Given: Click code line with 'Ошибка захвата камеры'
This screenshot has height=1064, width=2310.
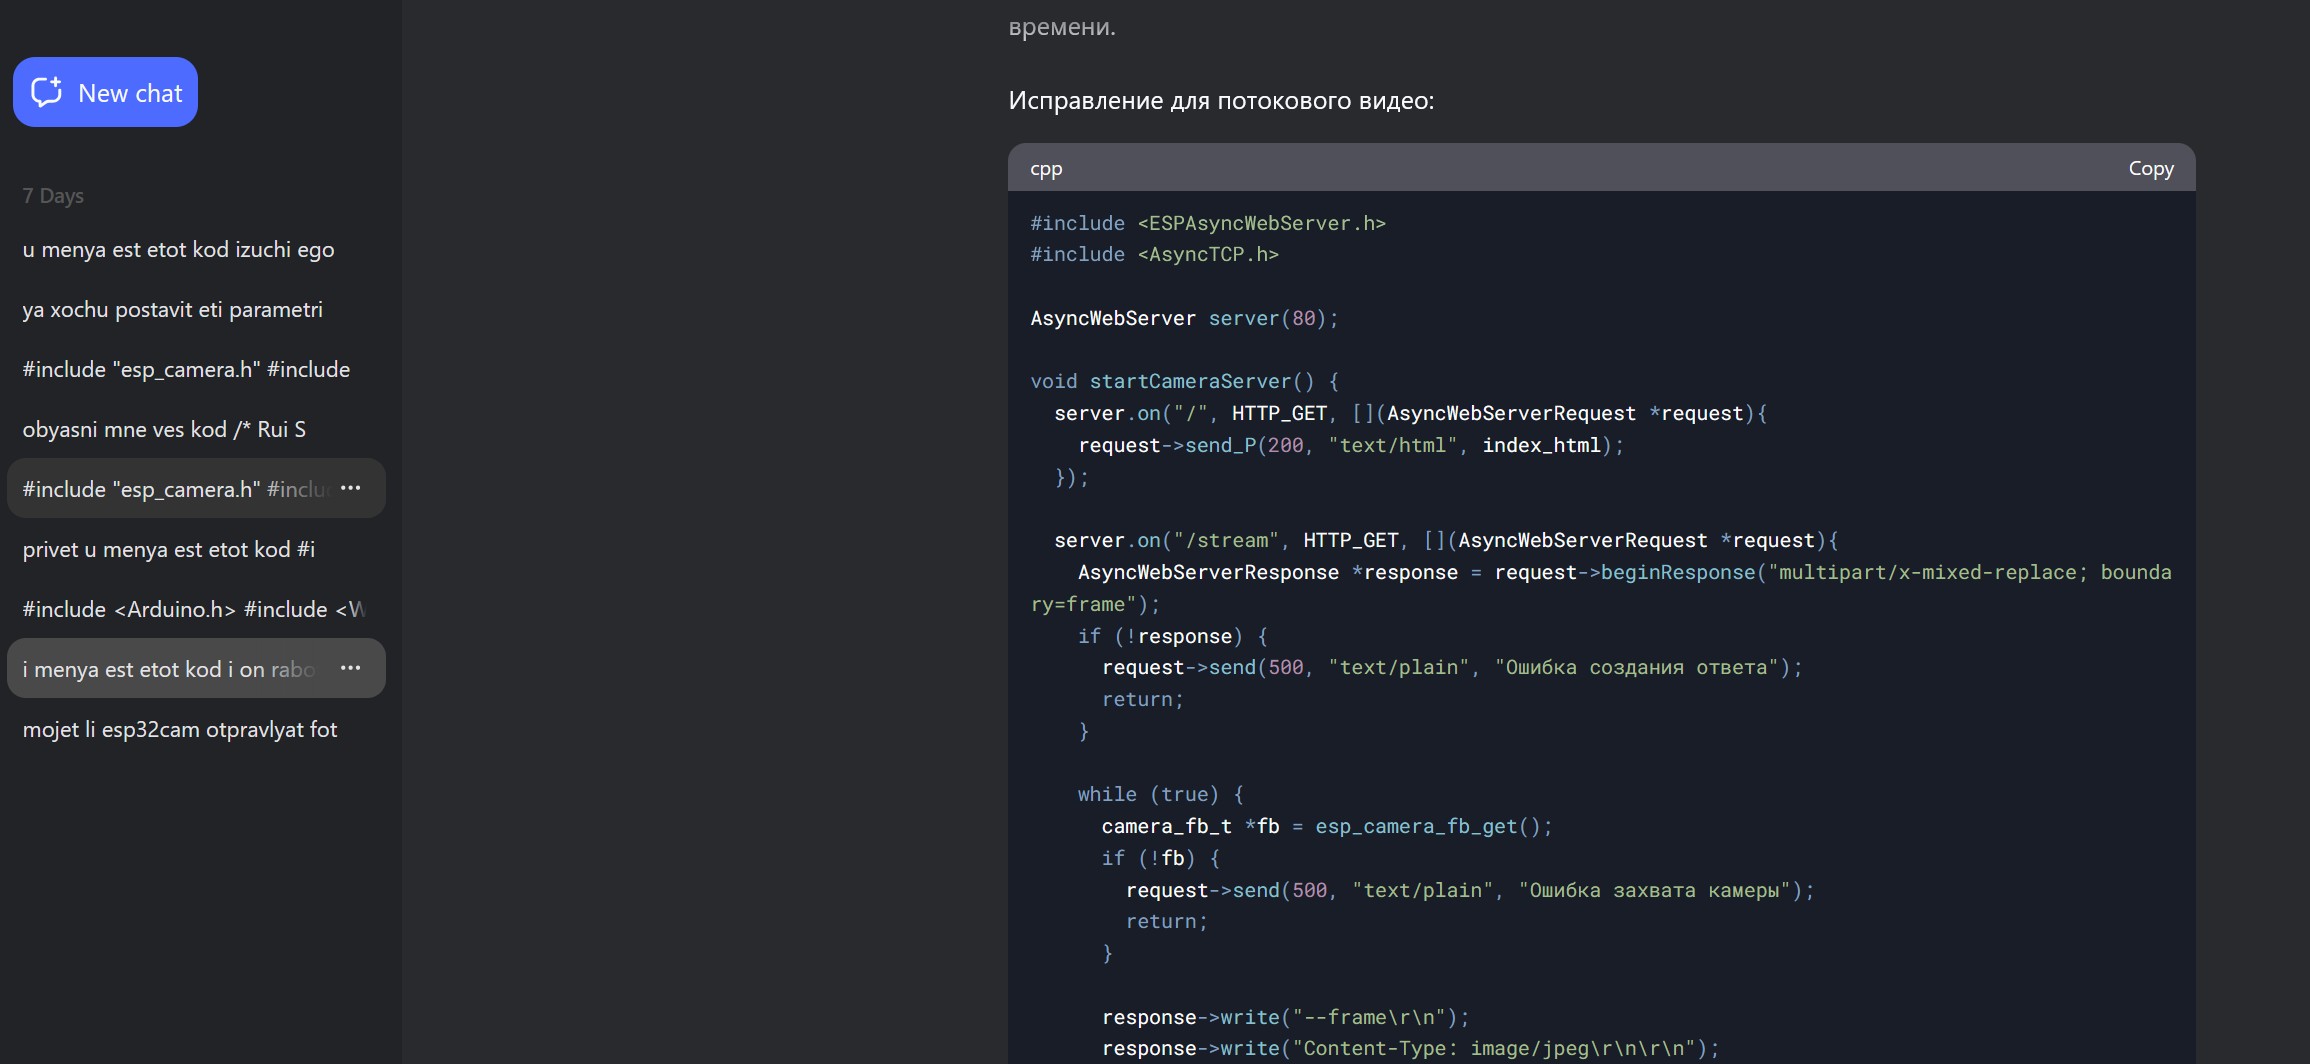Looking at the screenshot, I should click(1470, 890).
